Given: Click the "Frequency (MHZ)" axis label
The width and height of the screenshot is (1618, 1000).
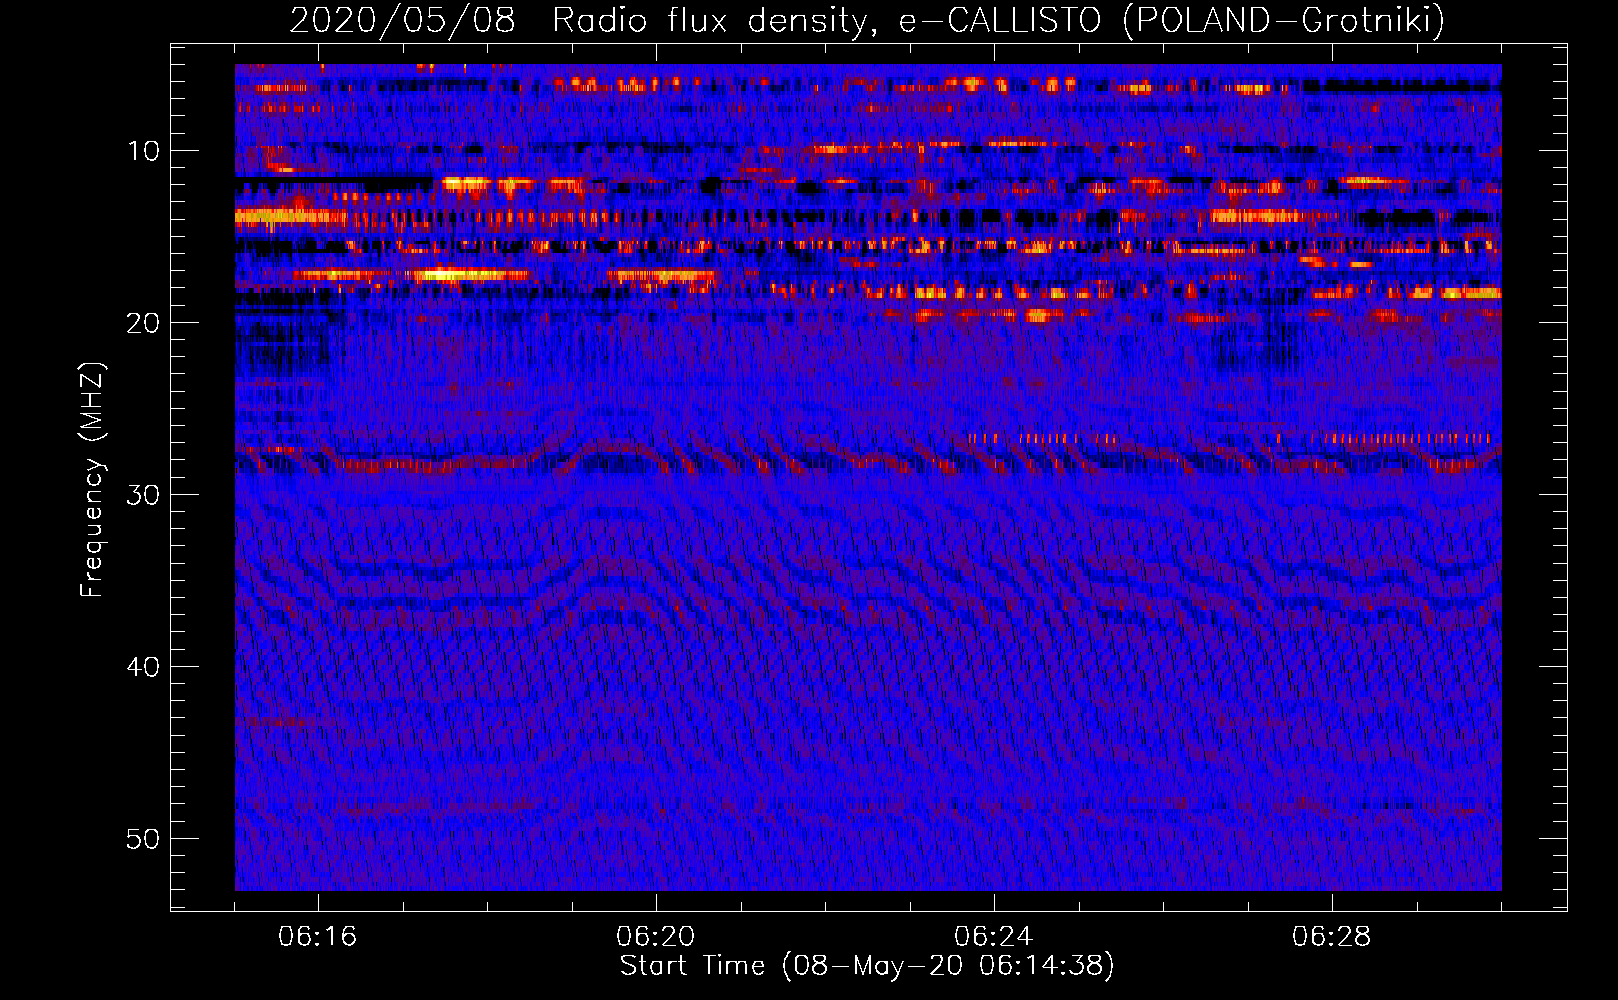Looking at the screenshot, I should pyautogui.click(x=92, y=480).
